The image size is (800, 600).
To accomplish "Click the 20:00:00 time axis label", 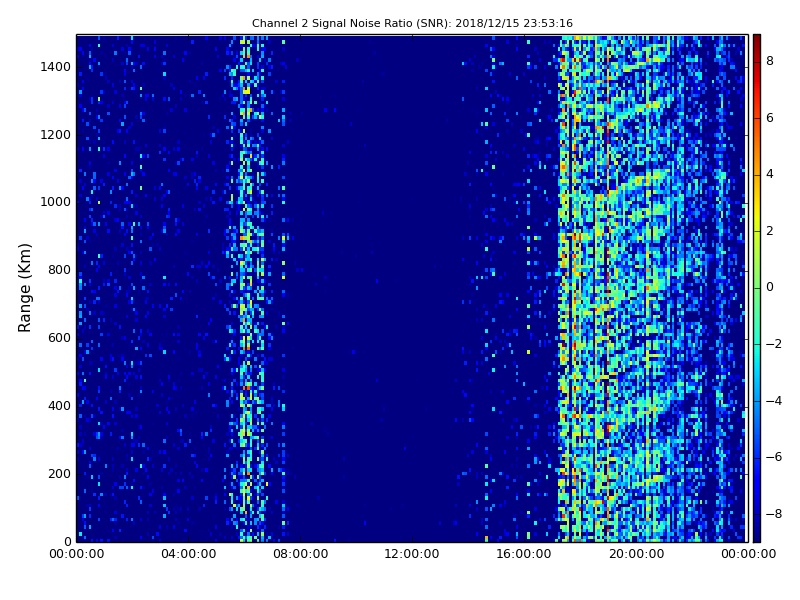I will click(636, 554).
